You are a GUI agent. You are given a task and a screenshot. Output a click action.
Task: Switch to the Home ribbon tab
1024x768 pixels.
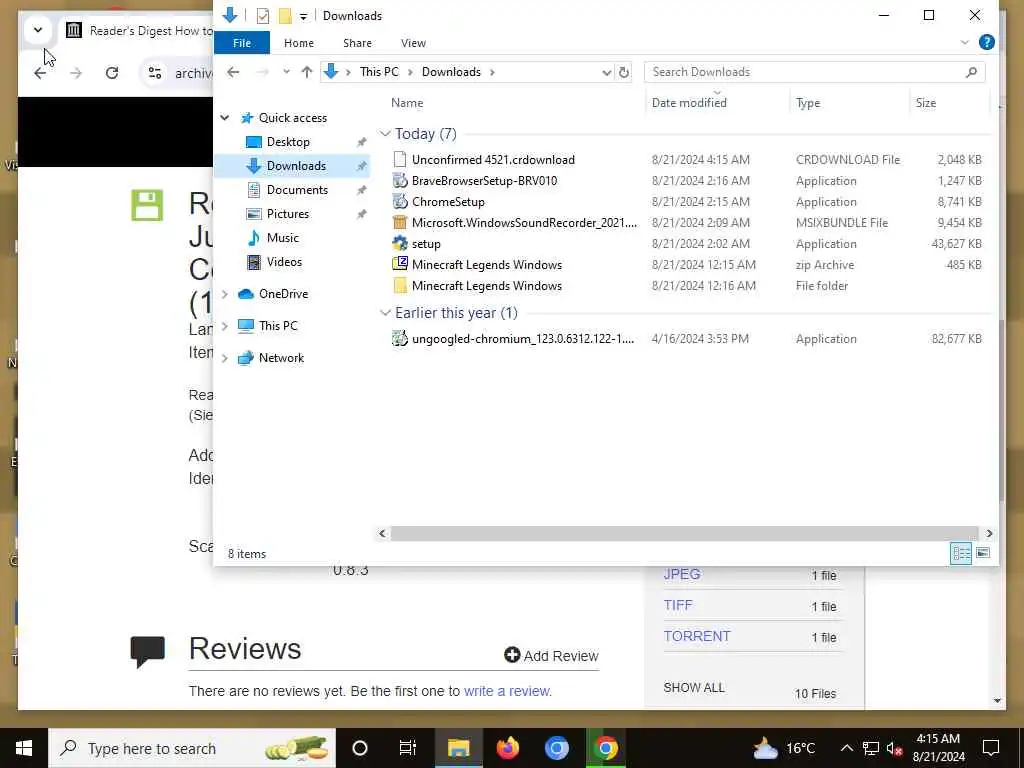[x=298, y=43]
